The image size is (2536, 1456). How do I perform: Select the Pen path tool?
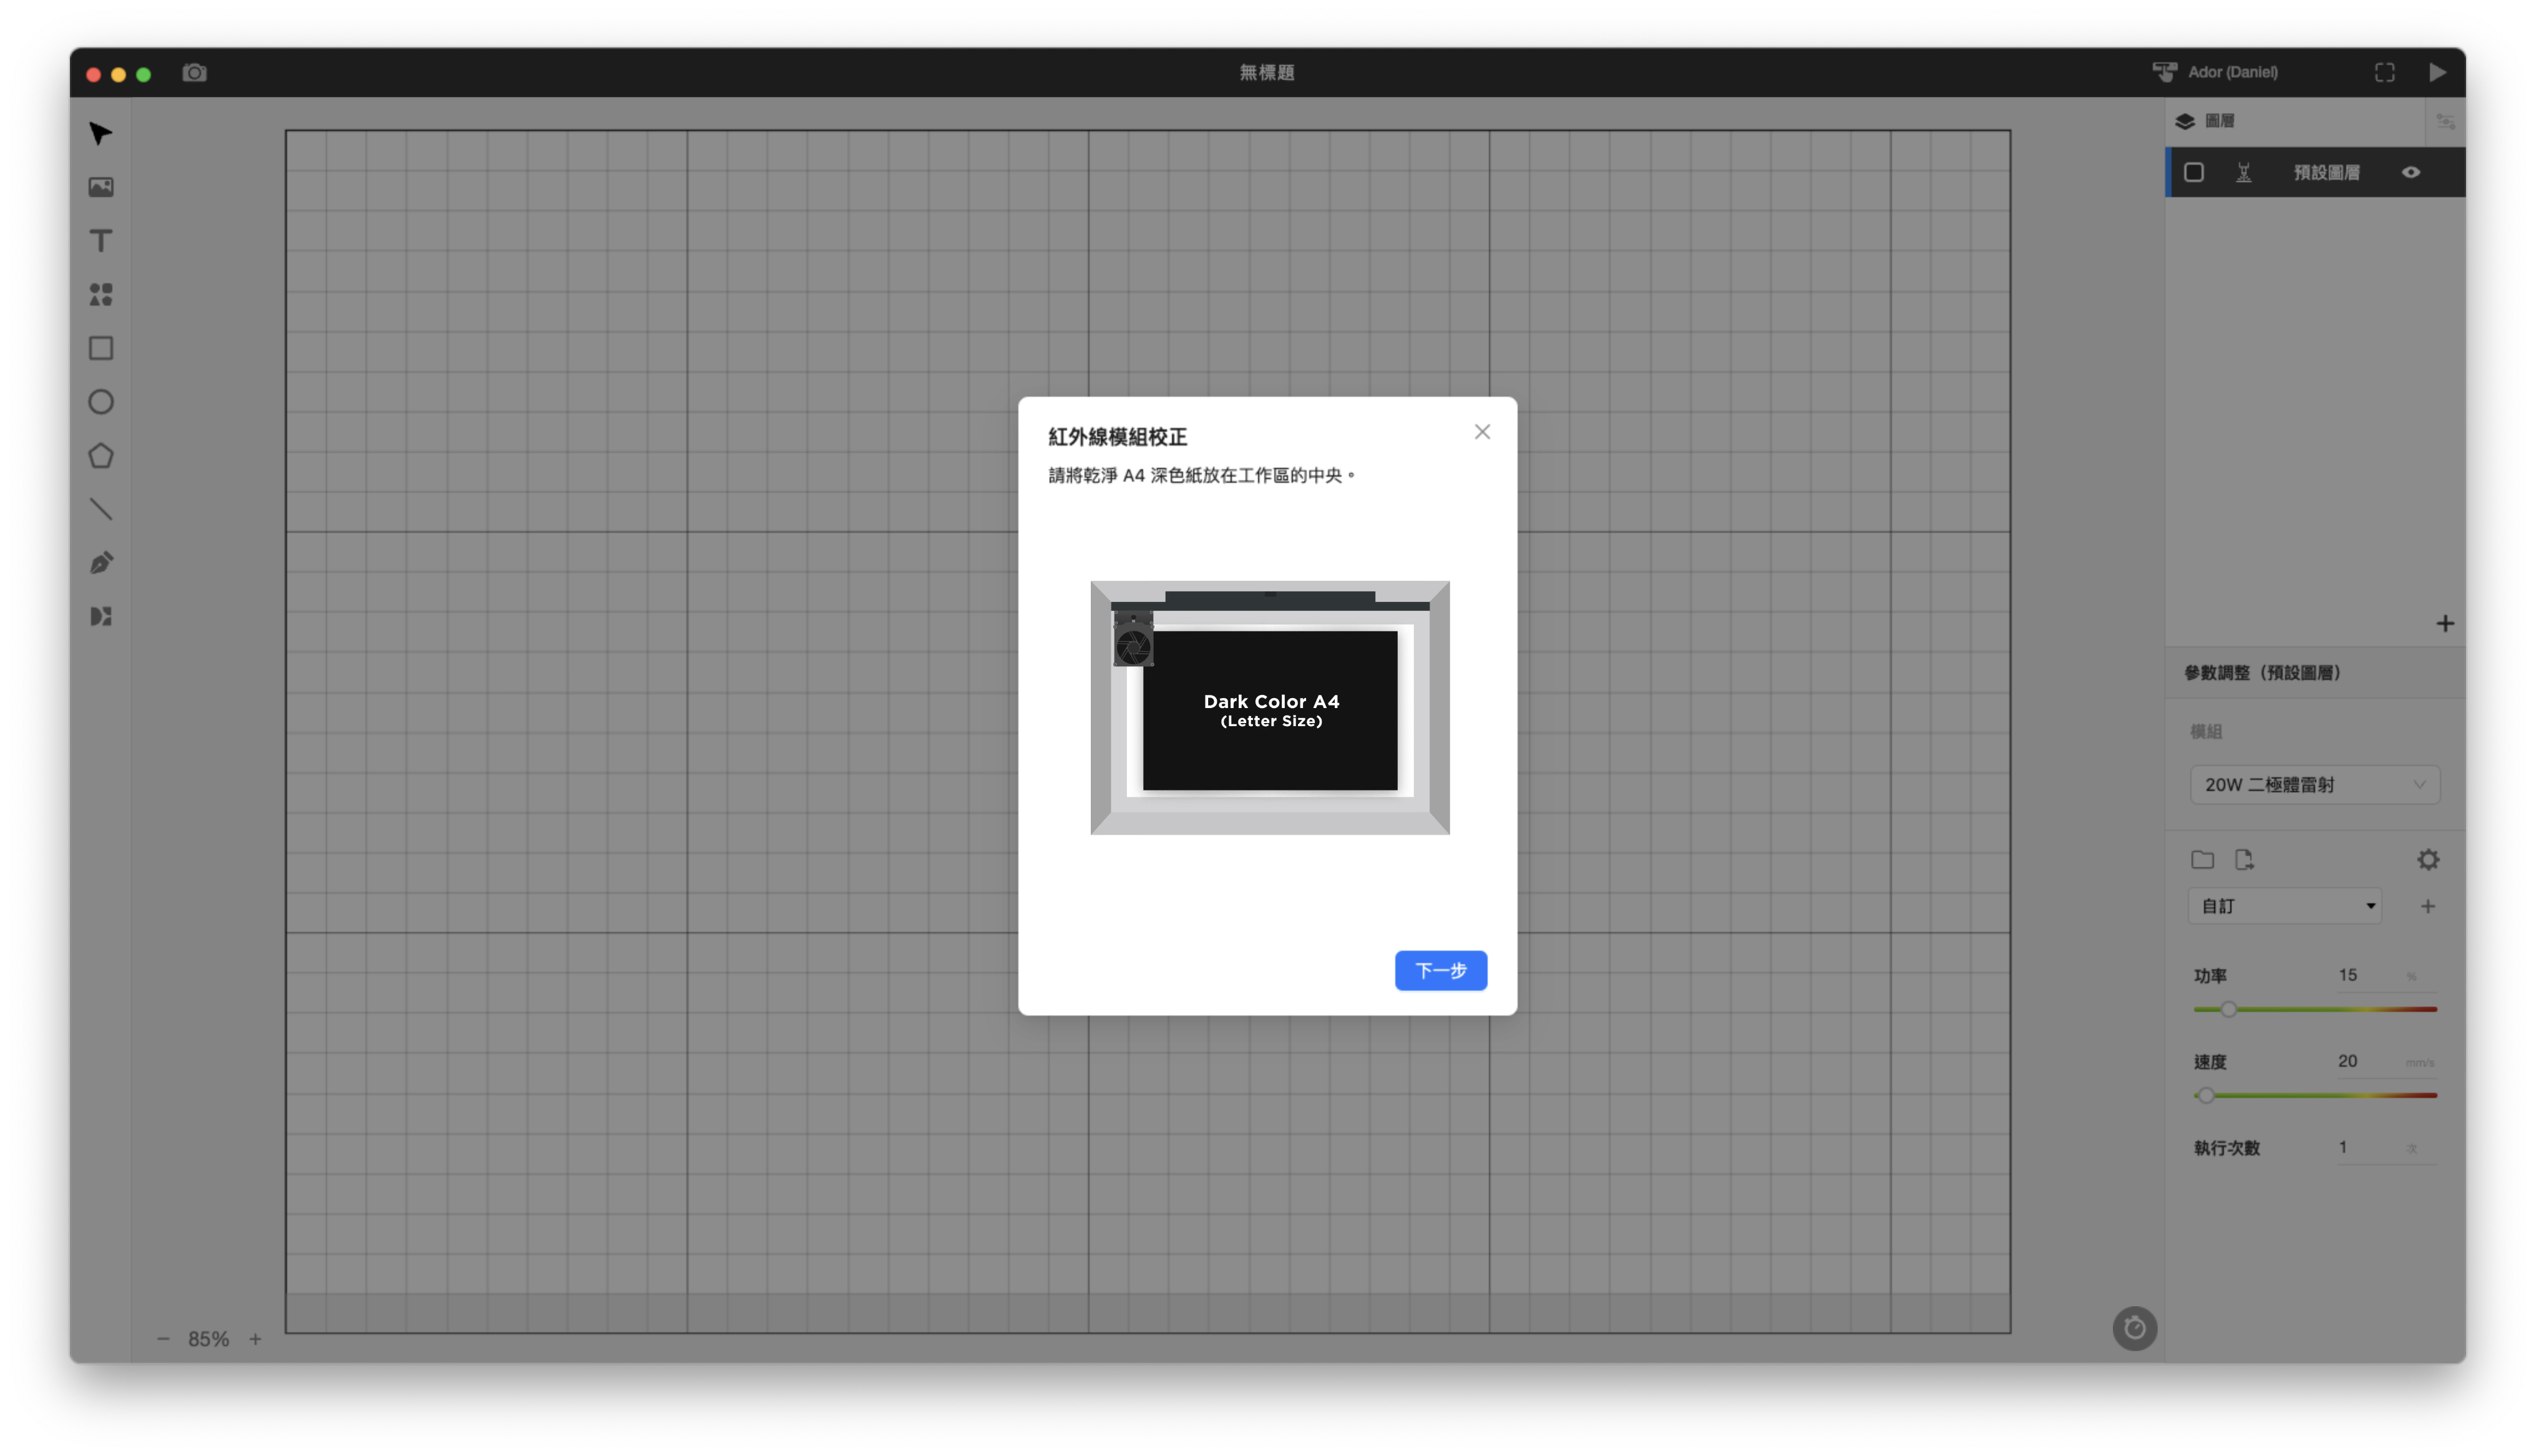pyautogui.click(x=101, y=563)
